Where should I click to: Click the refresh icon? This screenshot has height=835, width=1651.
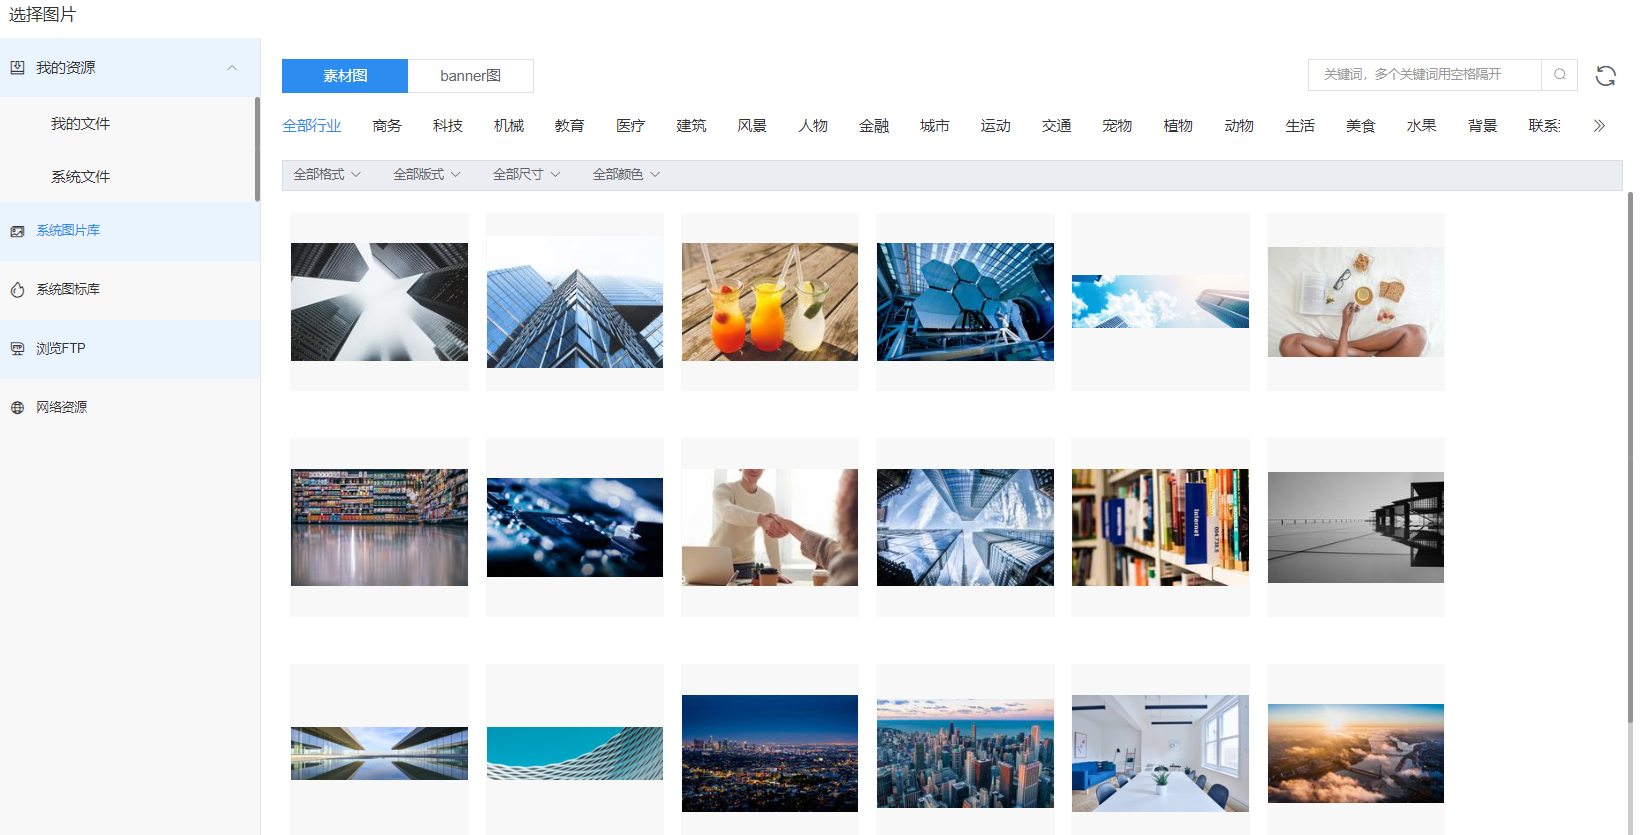tap(1605, 76)
